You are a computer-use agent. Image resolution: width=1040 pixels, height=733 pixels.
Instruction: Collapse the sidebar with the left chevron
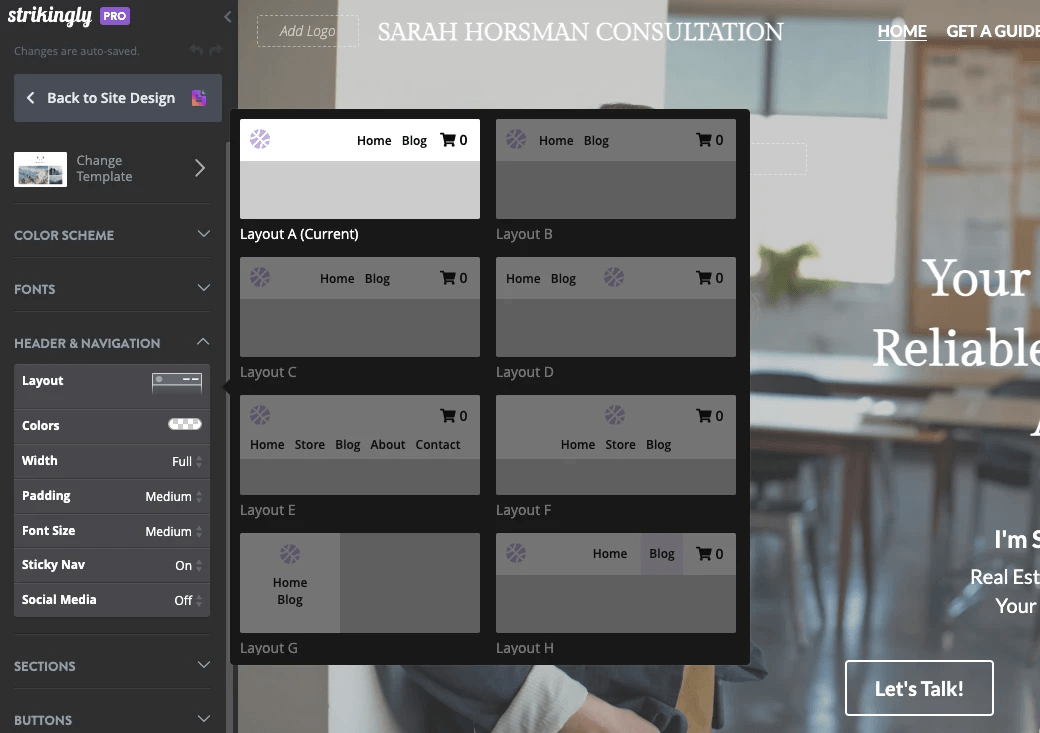tap(228, 17)
